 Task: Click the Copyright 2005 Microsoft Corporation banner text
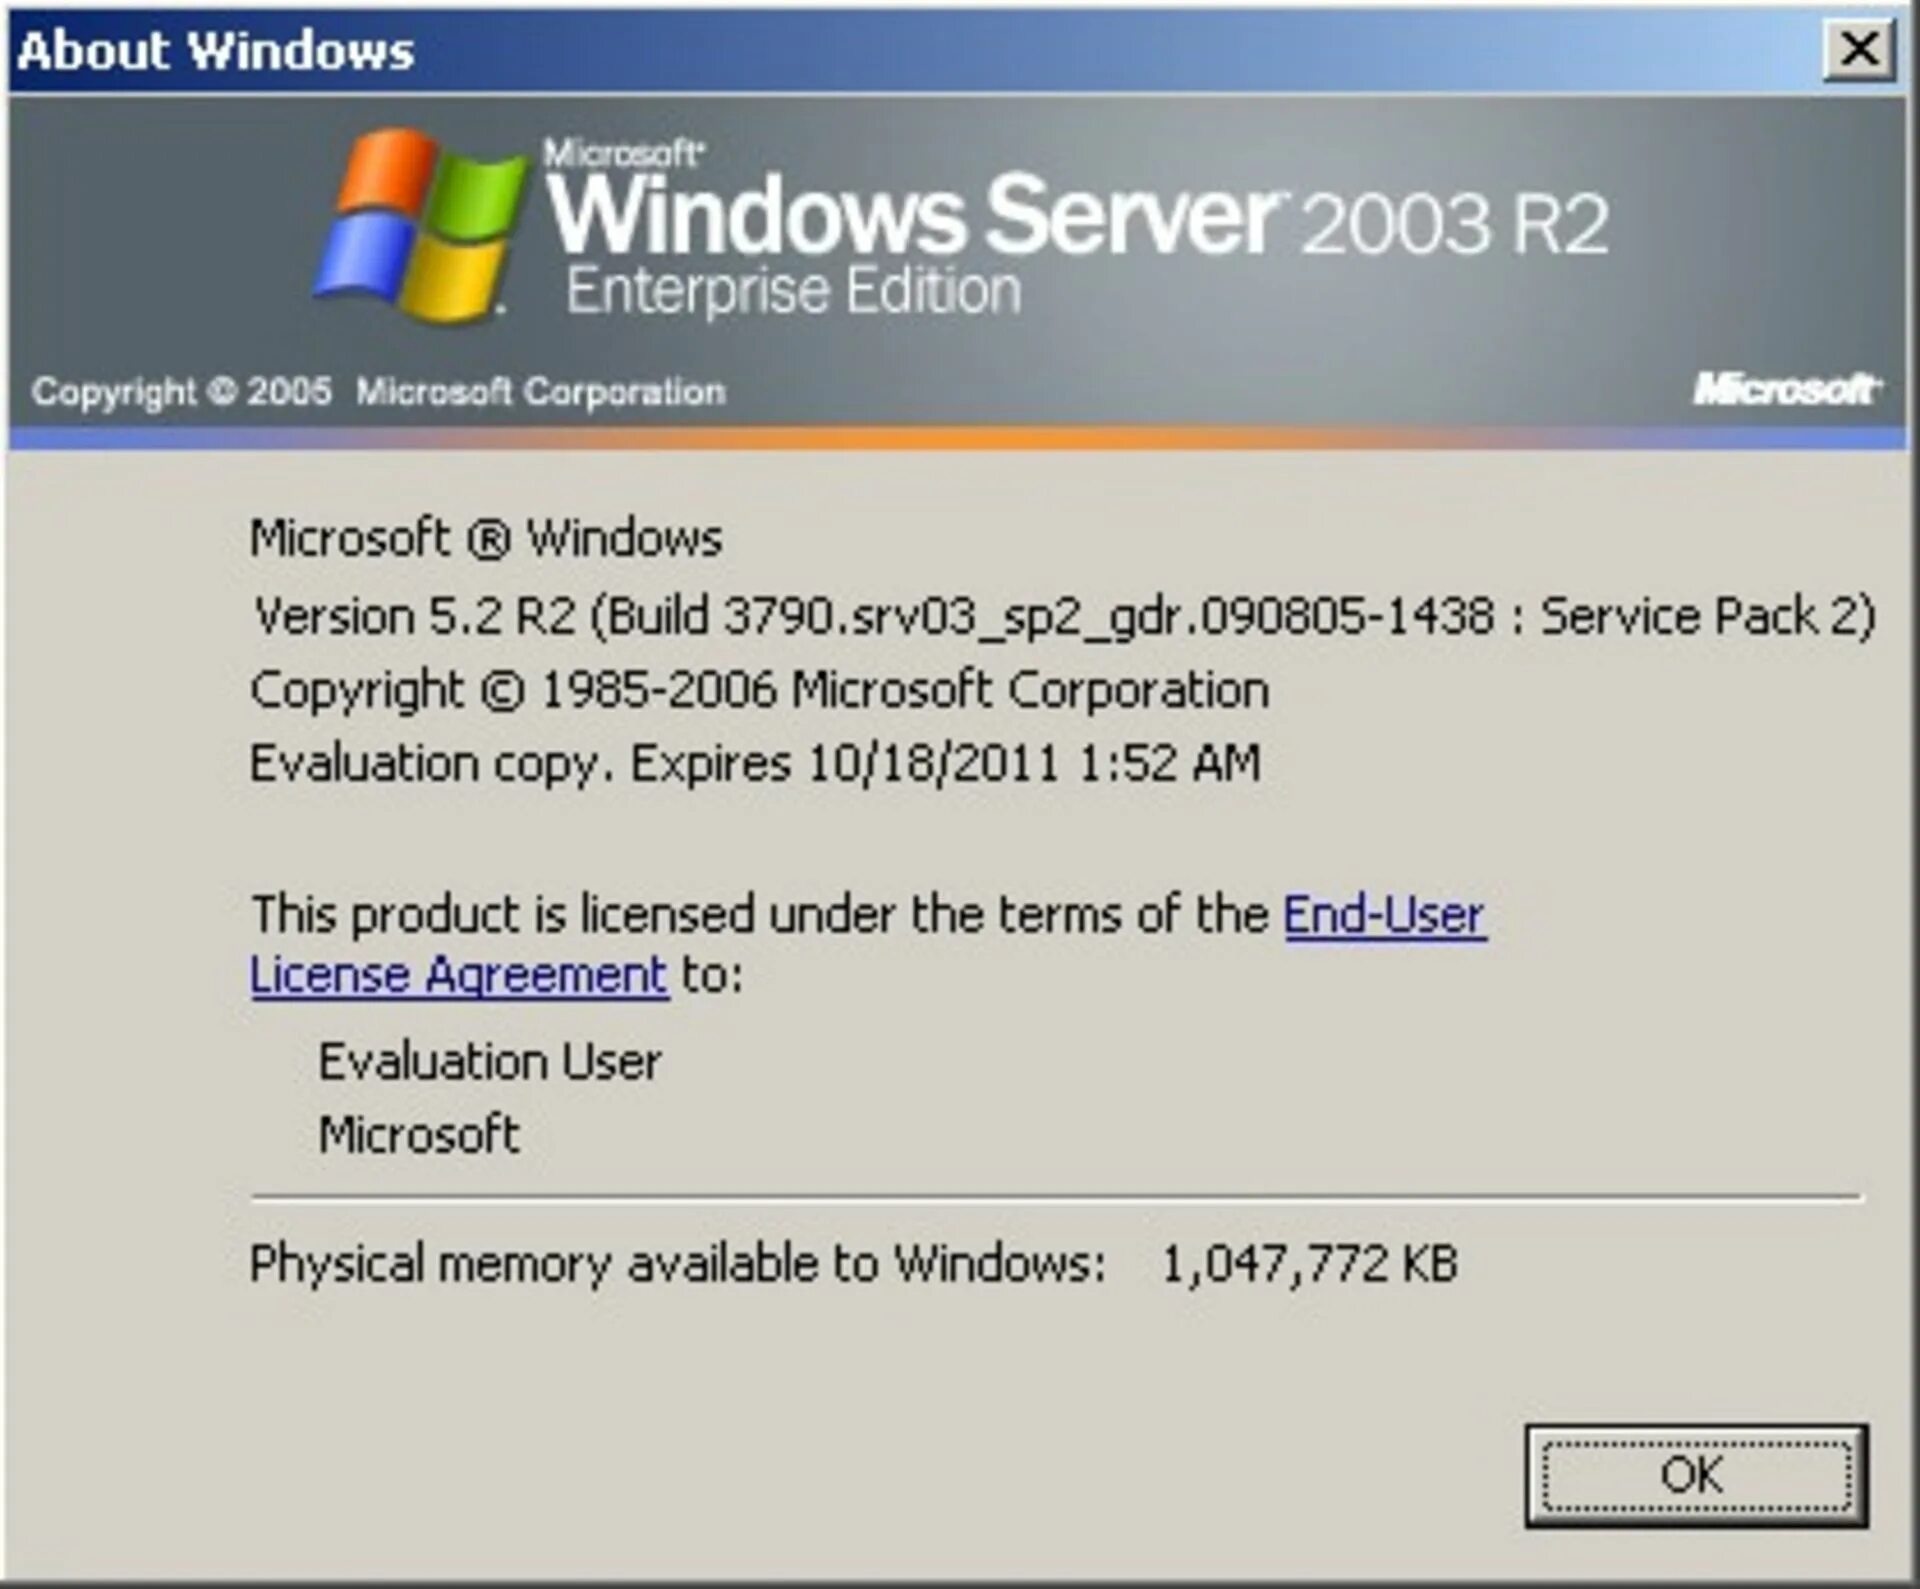[x=378, y=391]
